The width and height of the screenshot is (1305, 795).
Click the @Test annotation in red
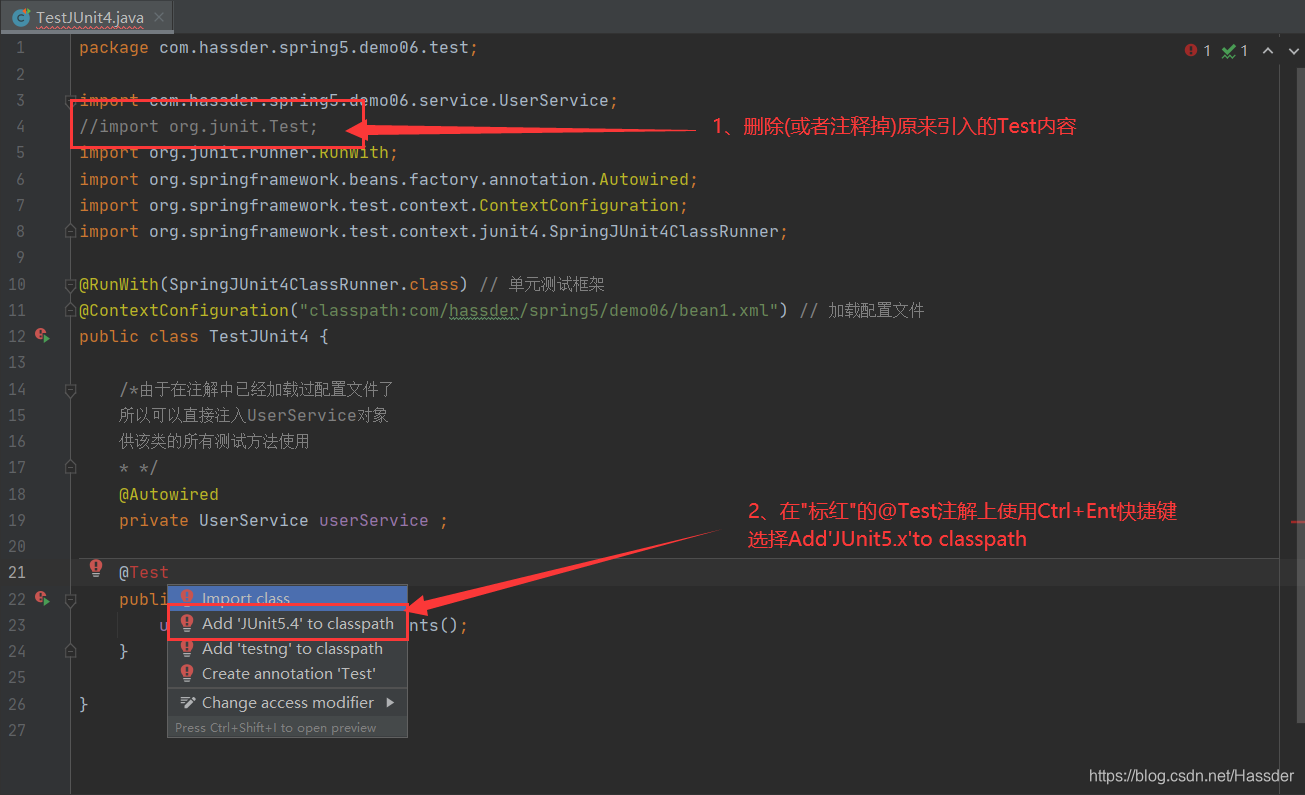[144, 572]
